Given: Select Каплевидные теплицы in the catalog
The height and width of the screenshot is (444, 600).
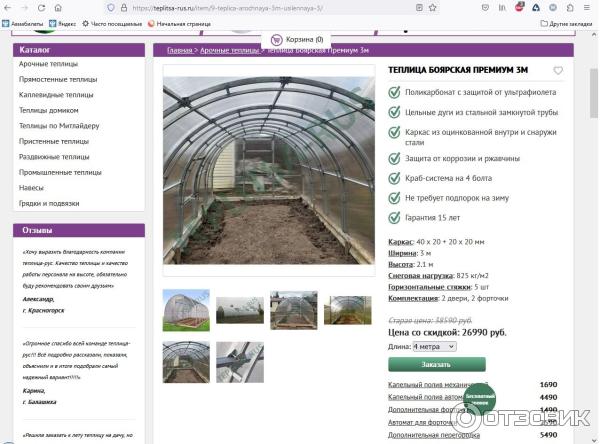Looking at the screenshot, I should [56, 95].
